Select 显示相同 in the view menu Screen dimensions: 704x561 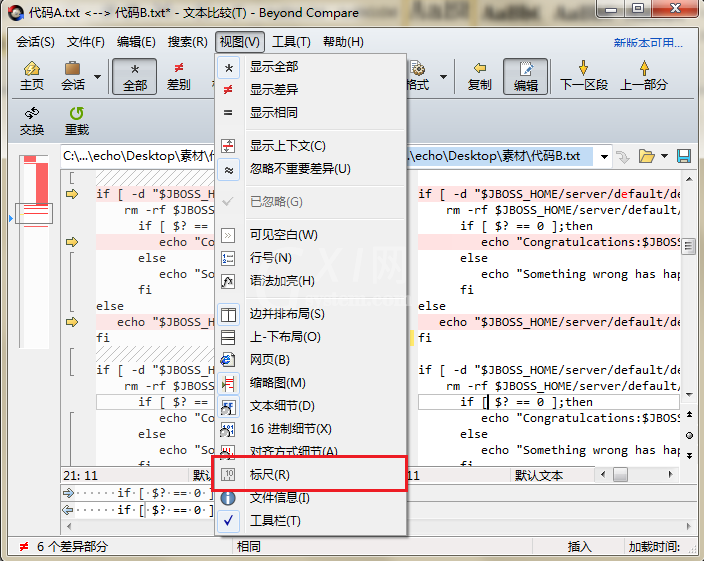click(311, 113)
